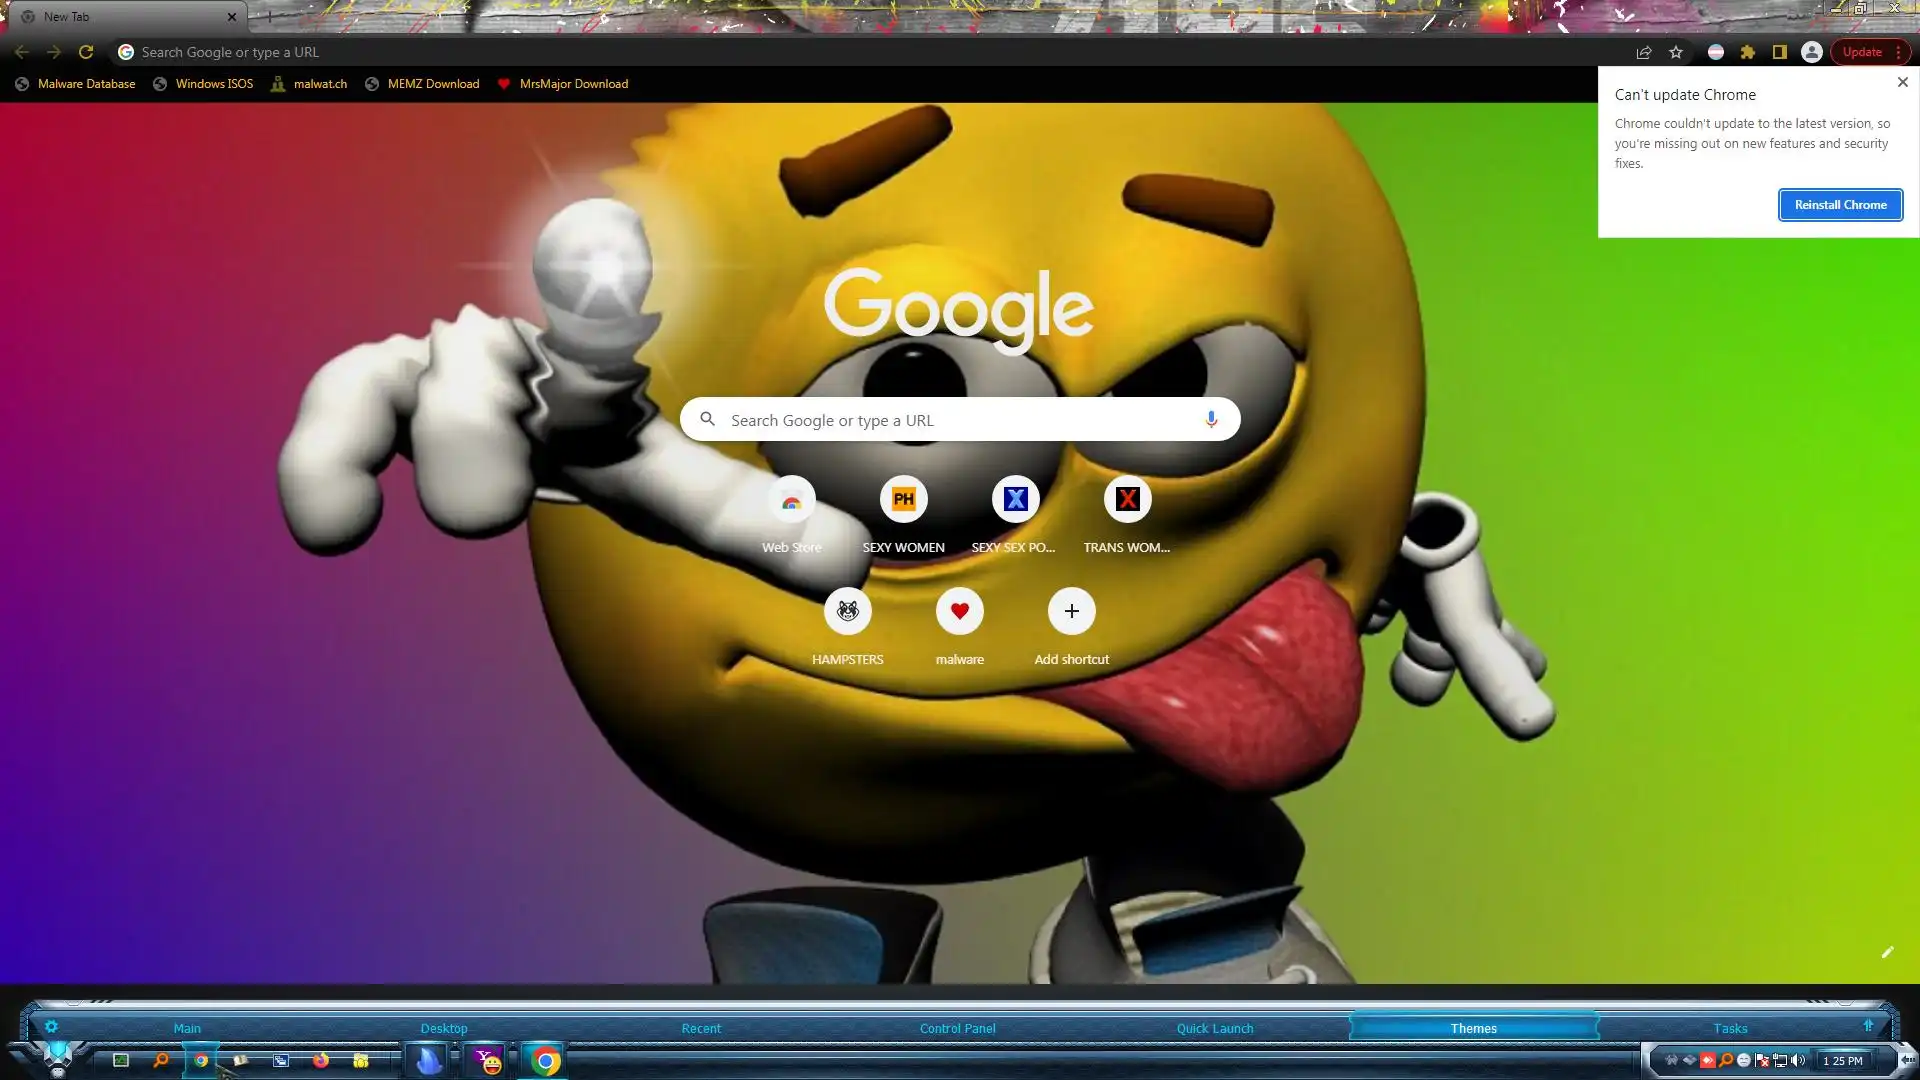Click the Add shortcut button
1920x1080 pixels.
pyautogui.click(x=1071, y=612)
